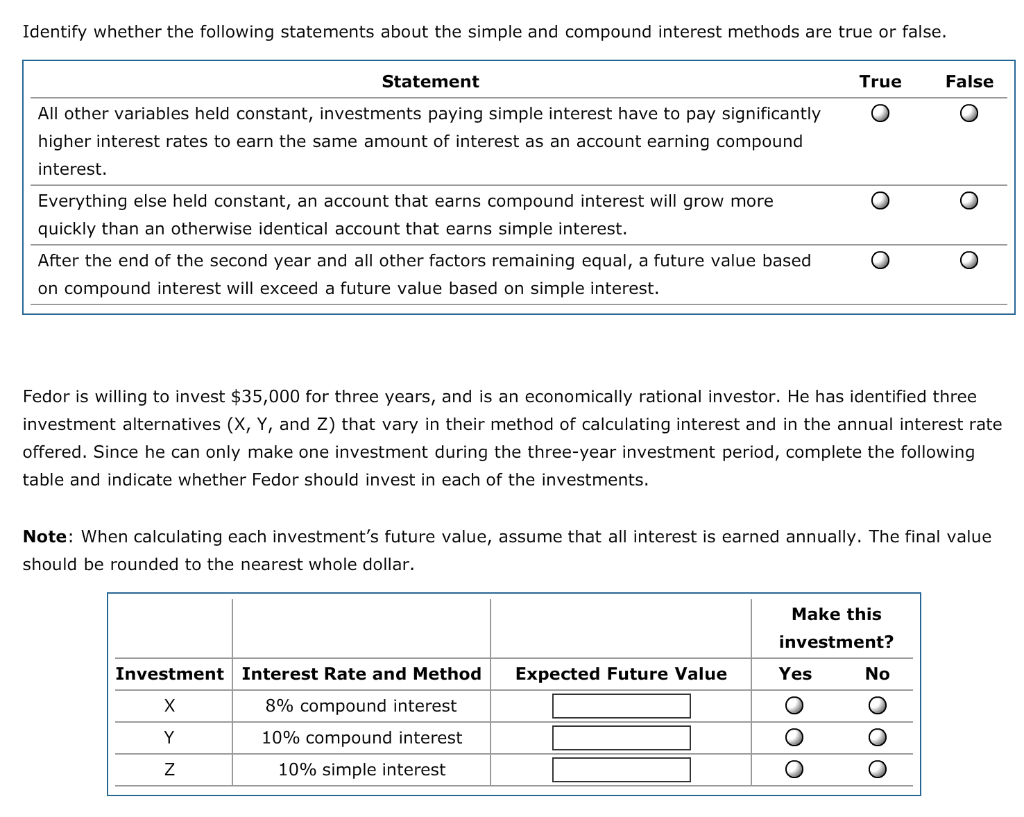Select No for Investment Z
Screen dimensions: 1024x817
[877, 769]
